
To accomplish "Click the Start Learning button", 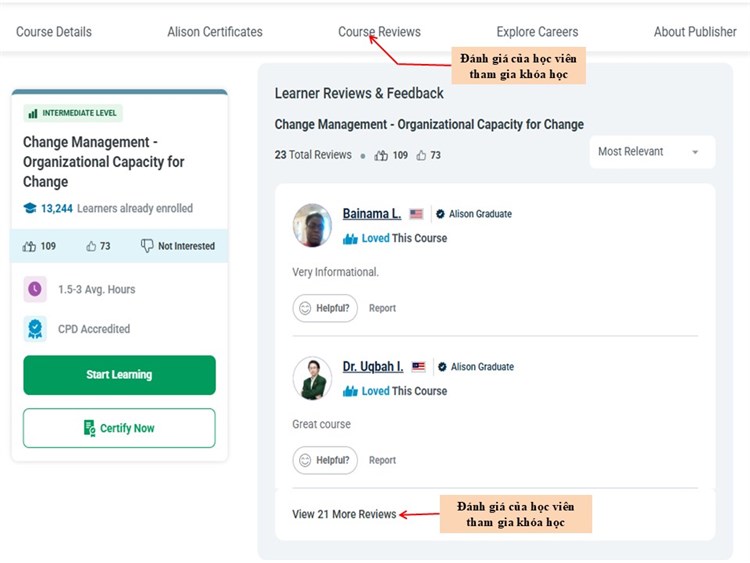I will pyautogui.click(x=119, y=375).
